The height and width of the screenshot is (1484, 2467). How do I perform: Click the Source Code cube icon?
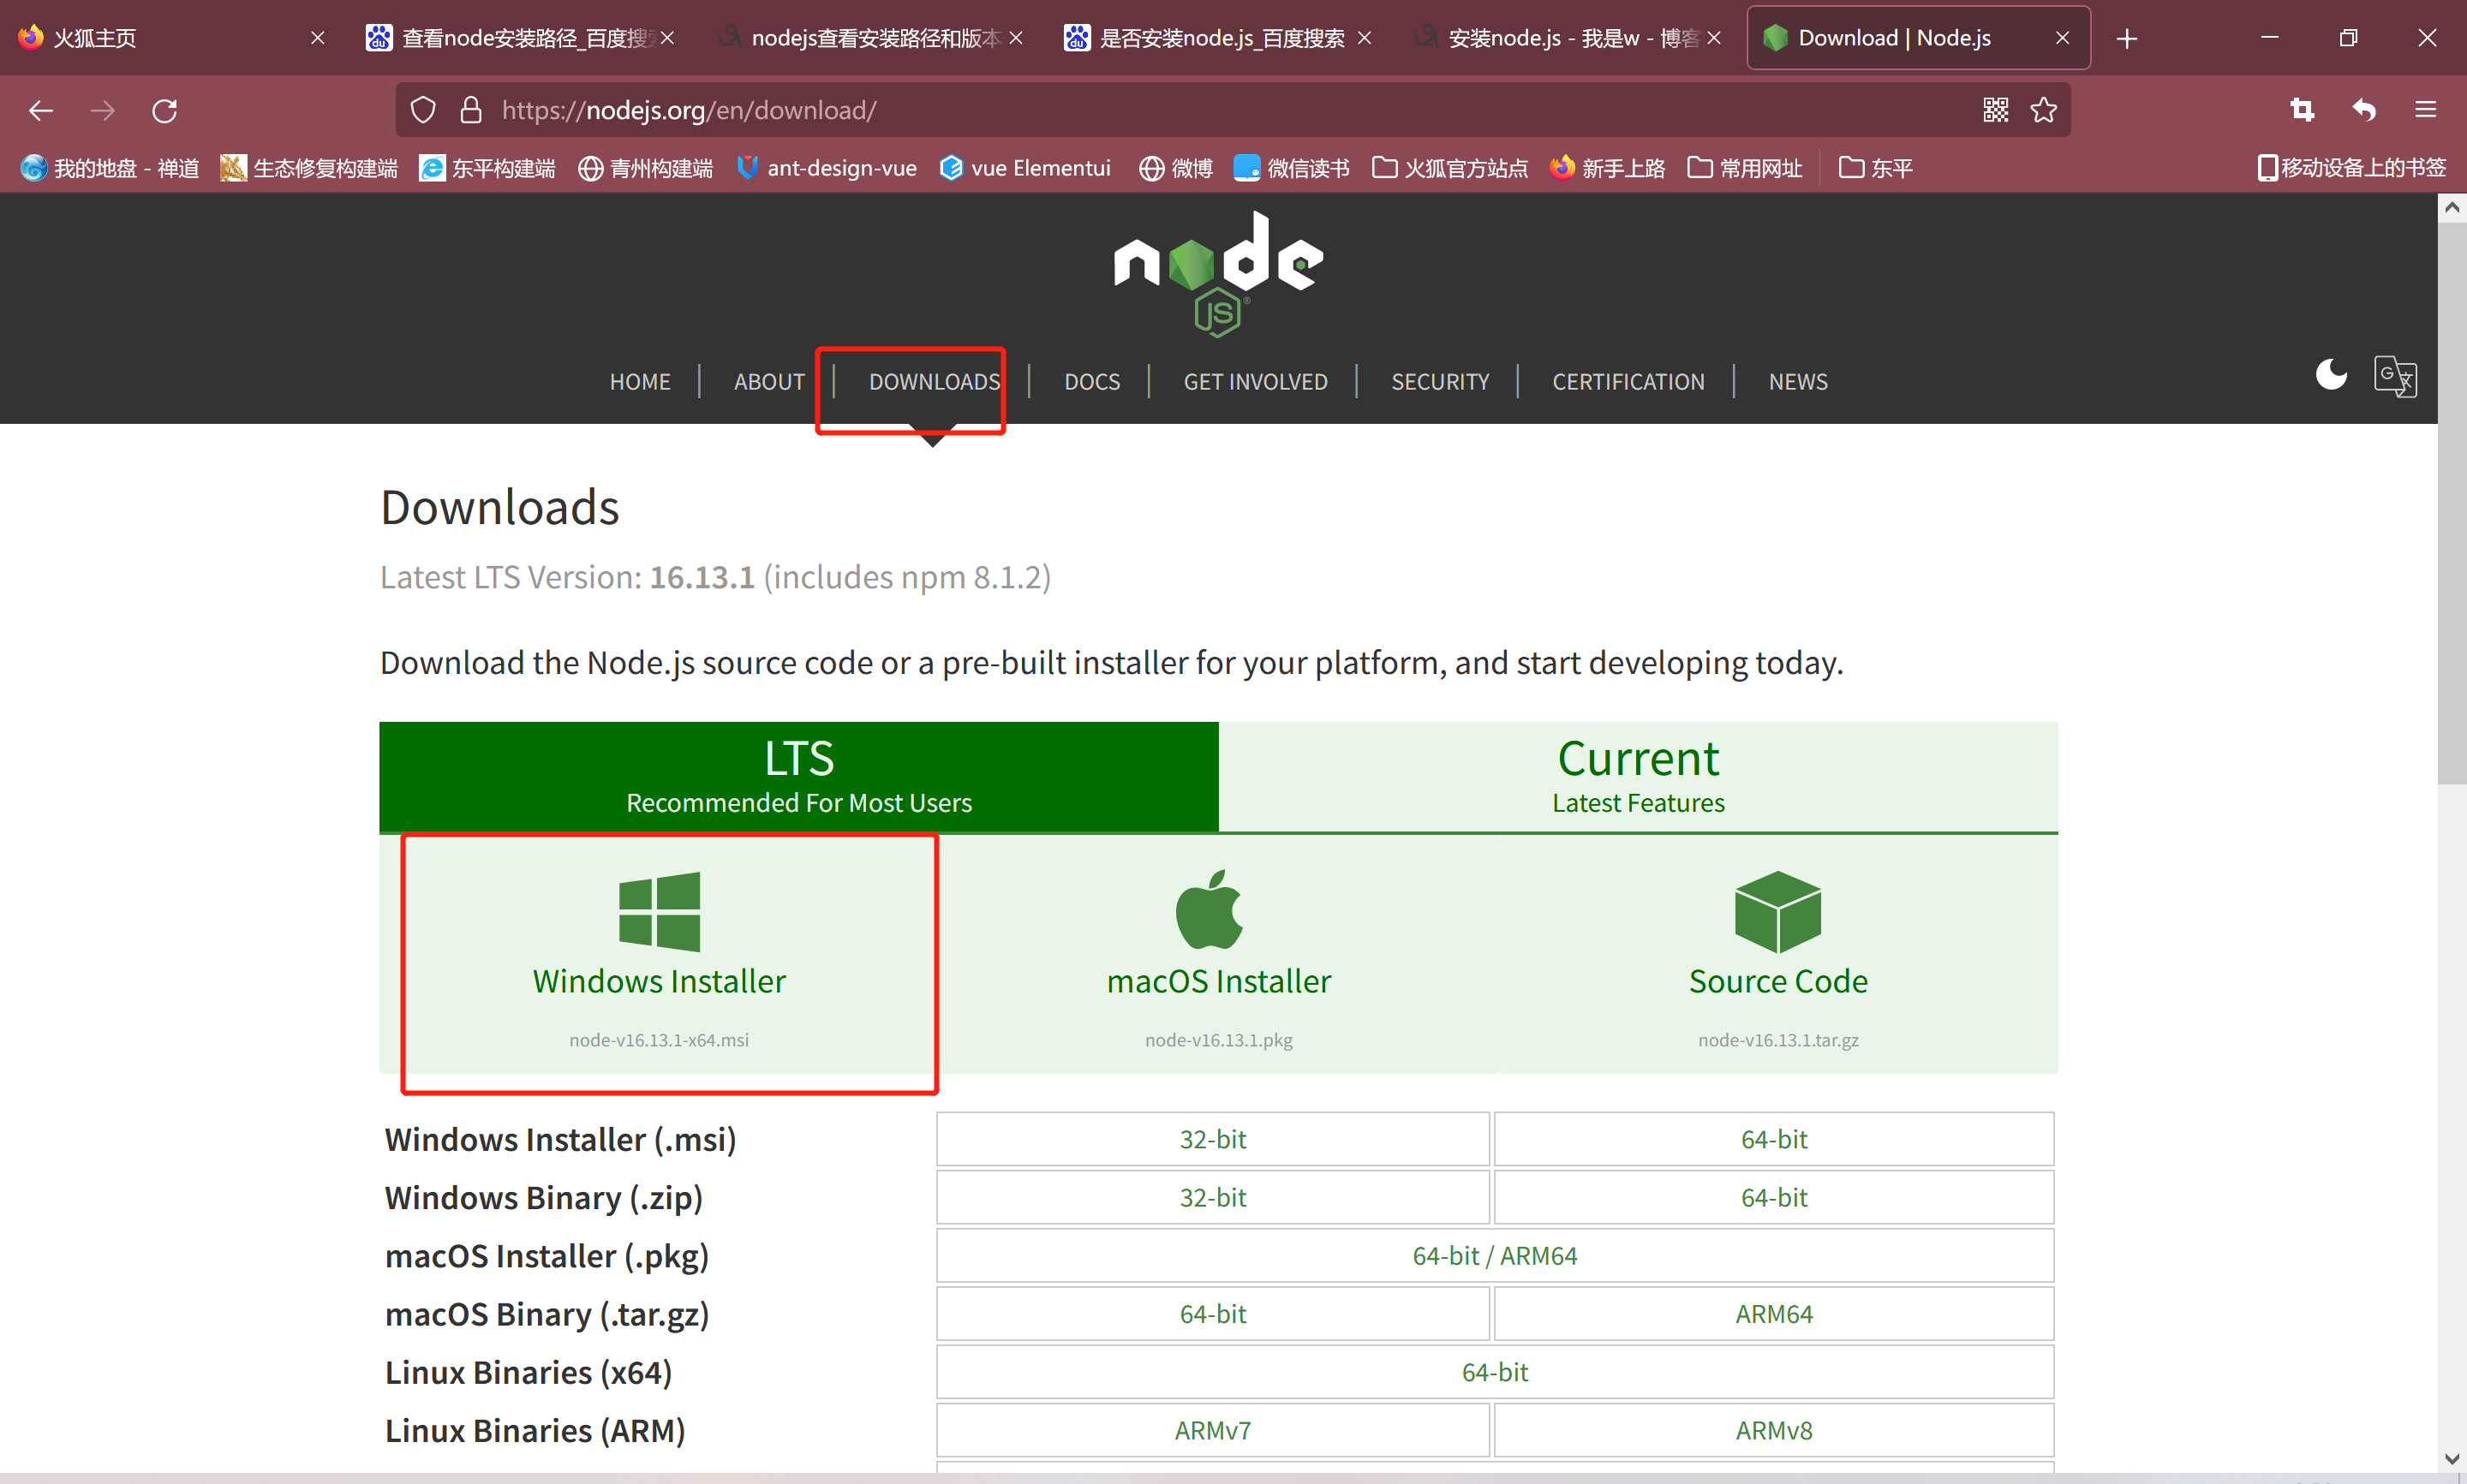point(1777,911)
